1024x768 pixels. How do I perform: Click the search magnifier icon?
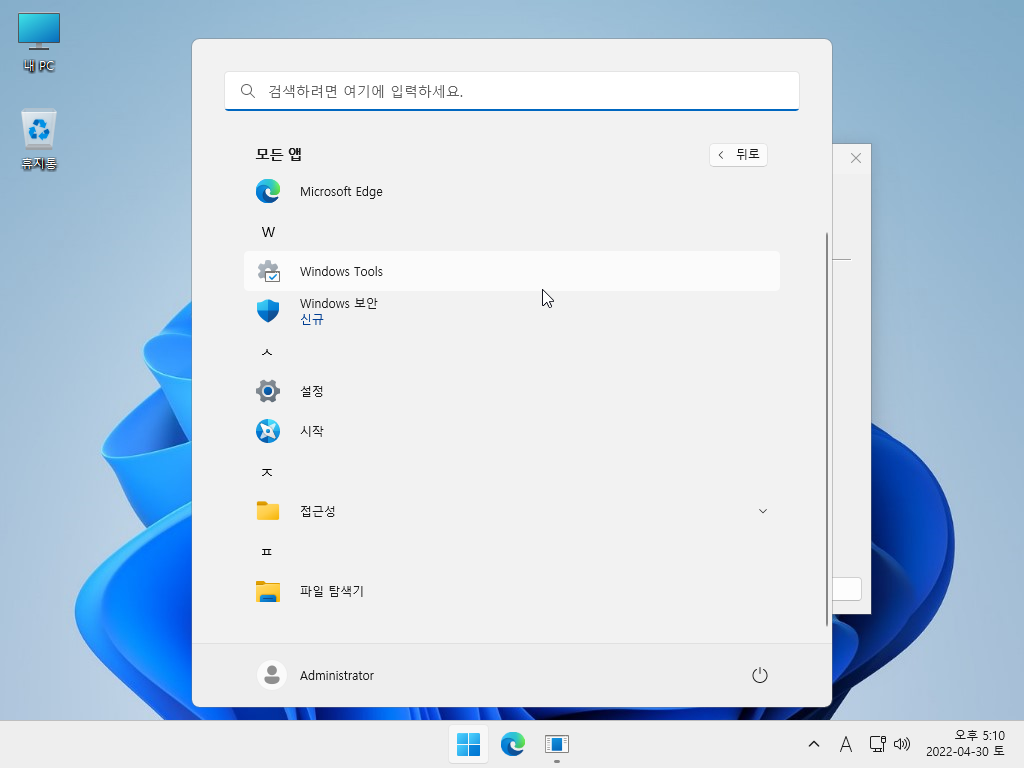click(248, 91)
